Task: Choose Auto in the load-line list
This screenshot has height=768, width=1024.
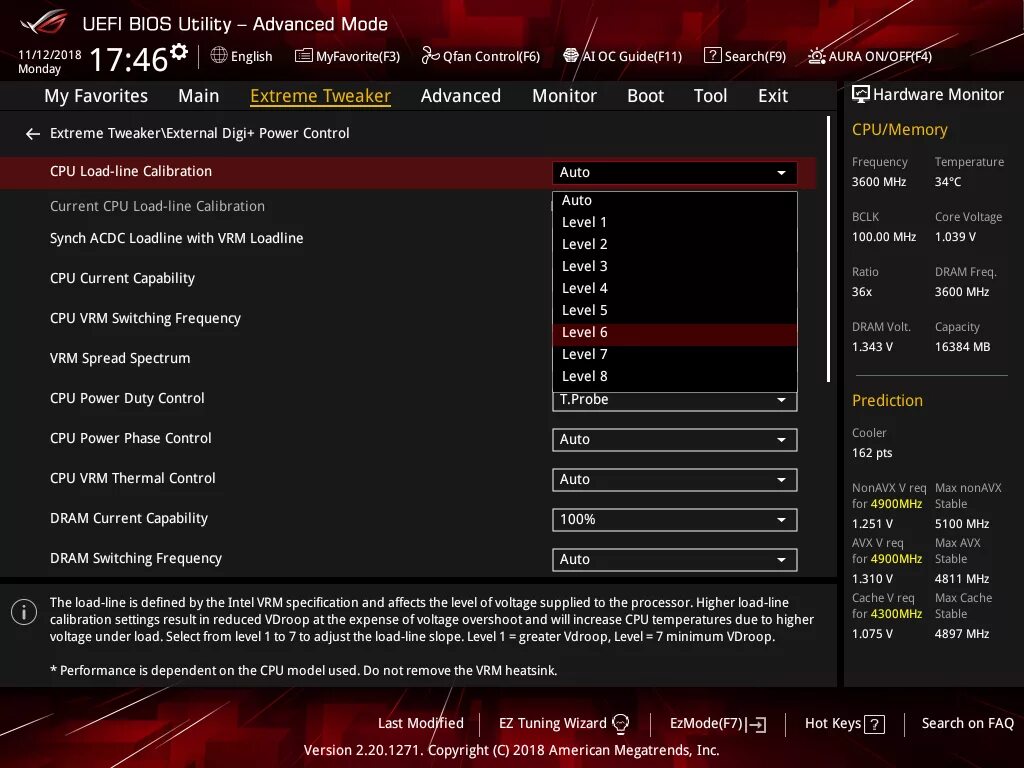Action: coord(675,200)
